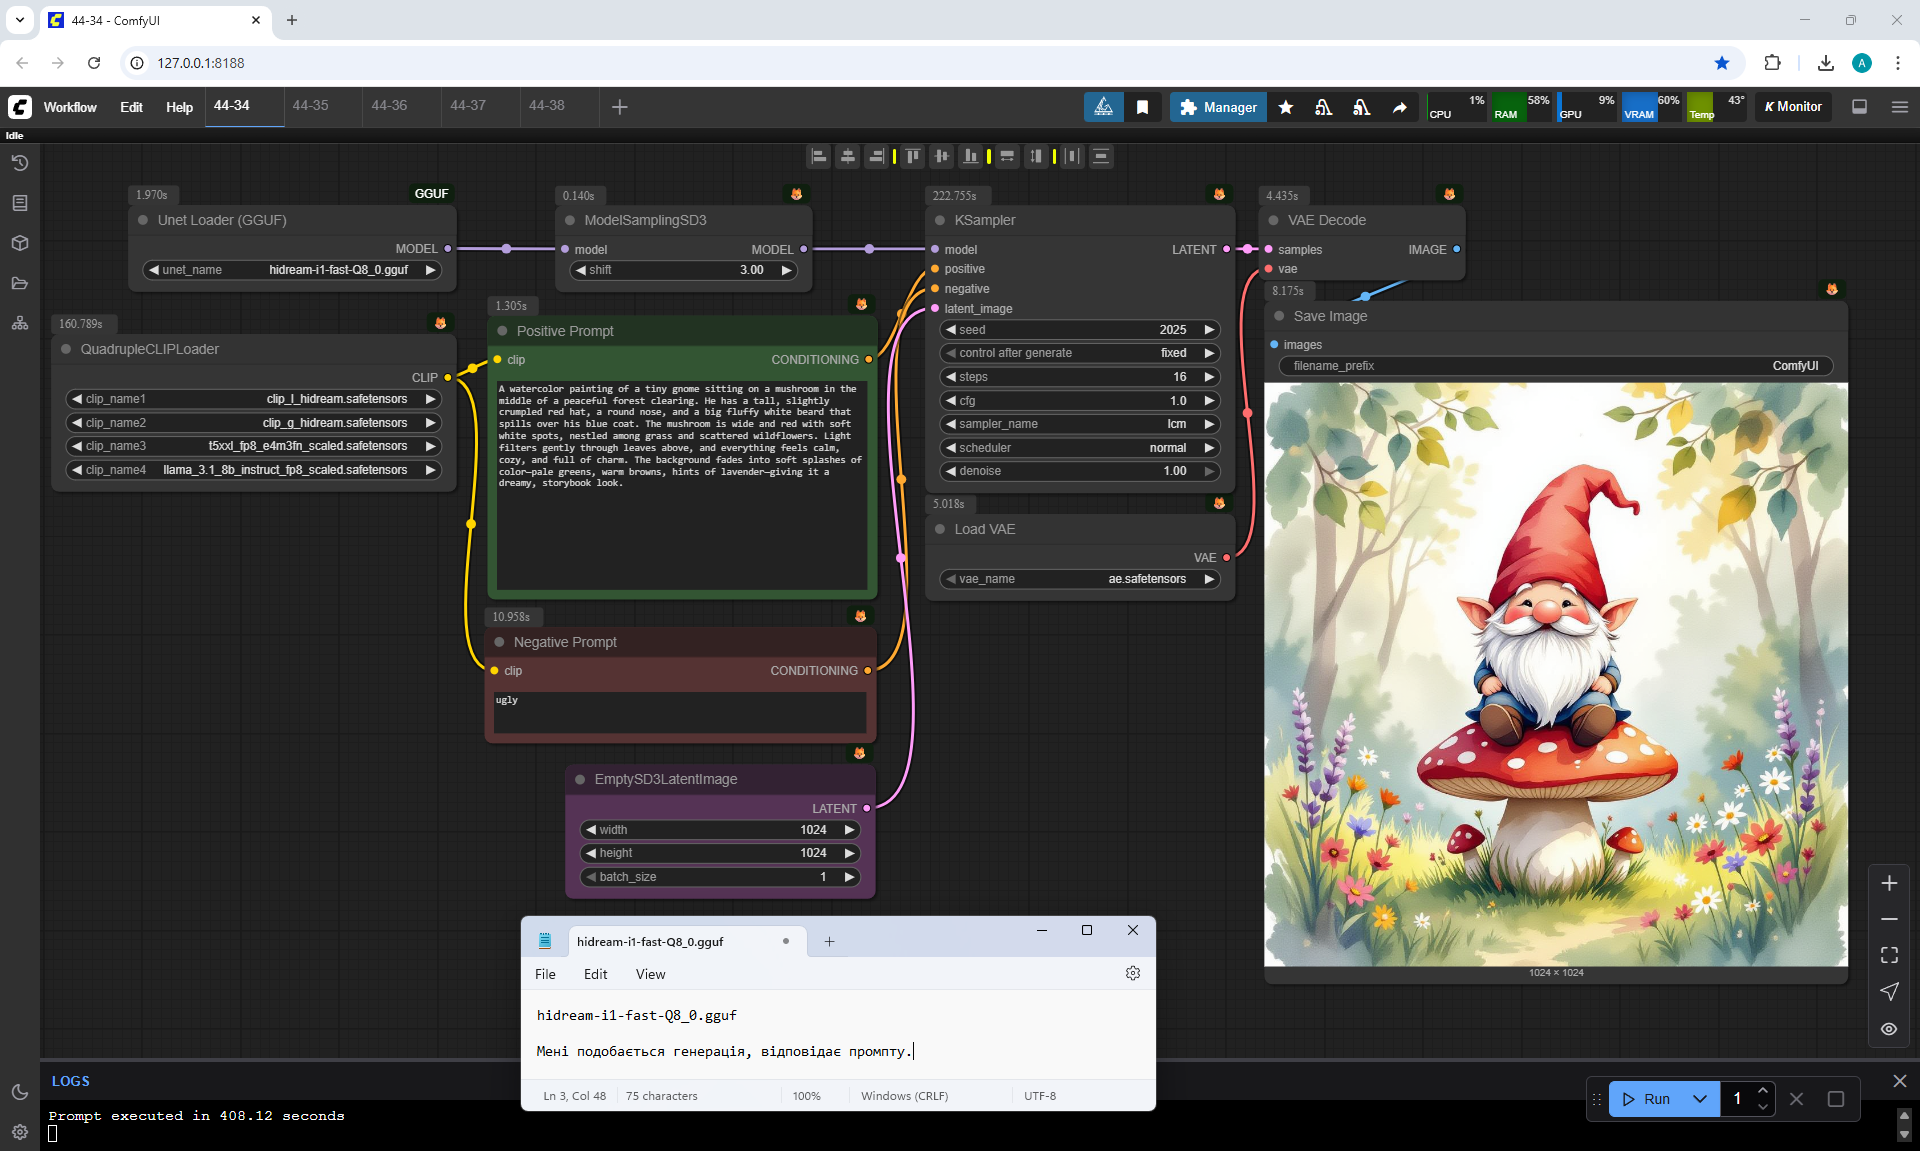This screenshot has width=1920, height=1151.
Task: Click the fit view icon on canvas
Action: tap(1889, 955)
